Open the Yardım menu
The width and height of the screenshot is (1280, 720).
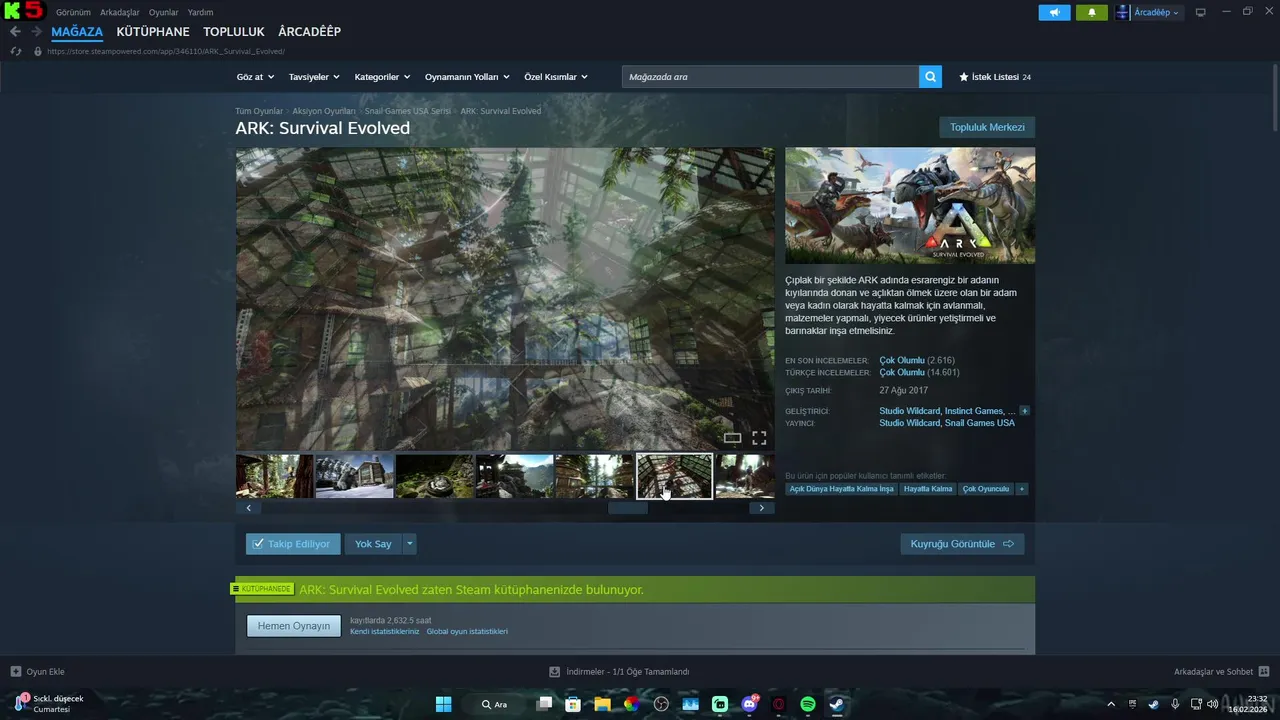pos(200,12)
